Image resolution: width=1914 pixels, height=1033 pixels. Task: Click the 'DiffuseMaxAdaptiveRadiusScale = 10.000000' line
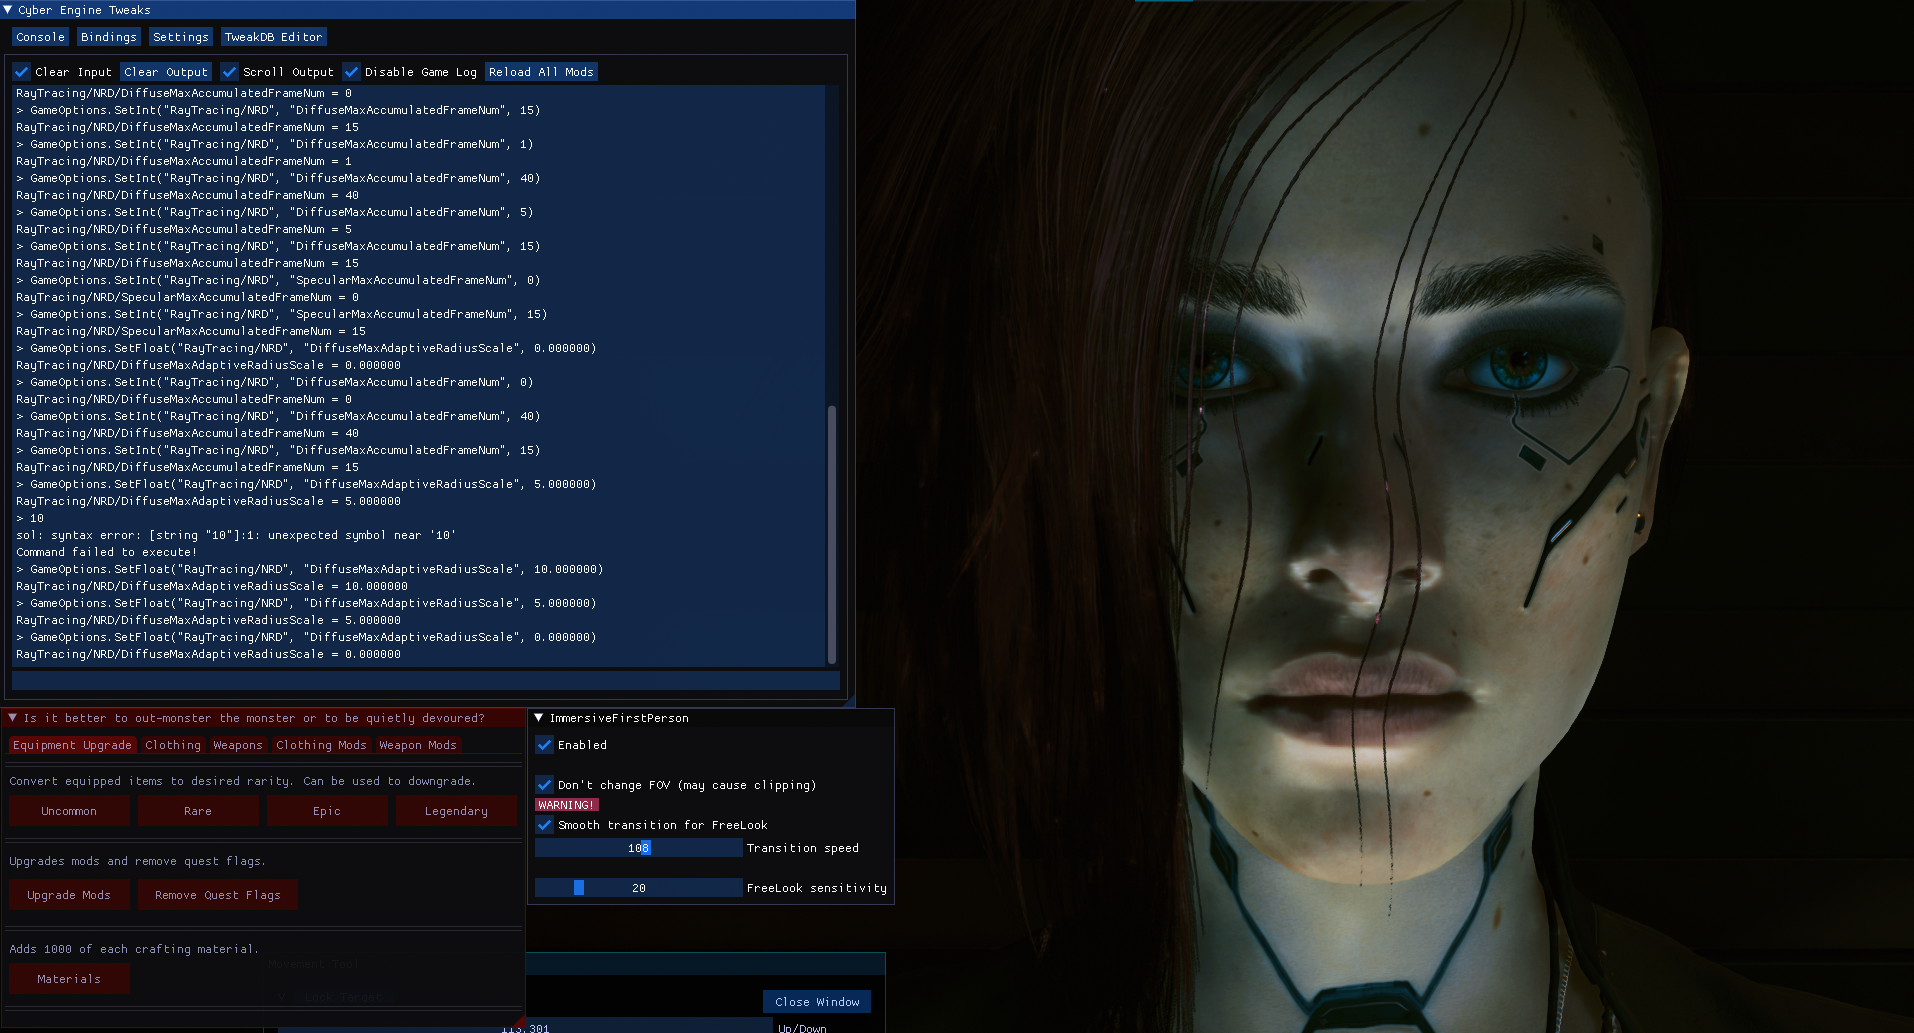point(212,586)
